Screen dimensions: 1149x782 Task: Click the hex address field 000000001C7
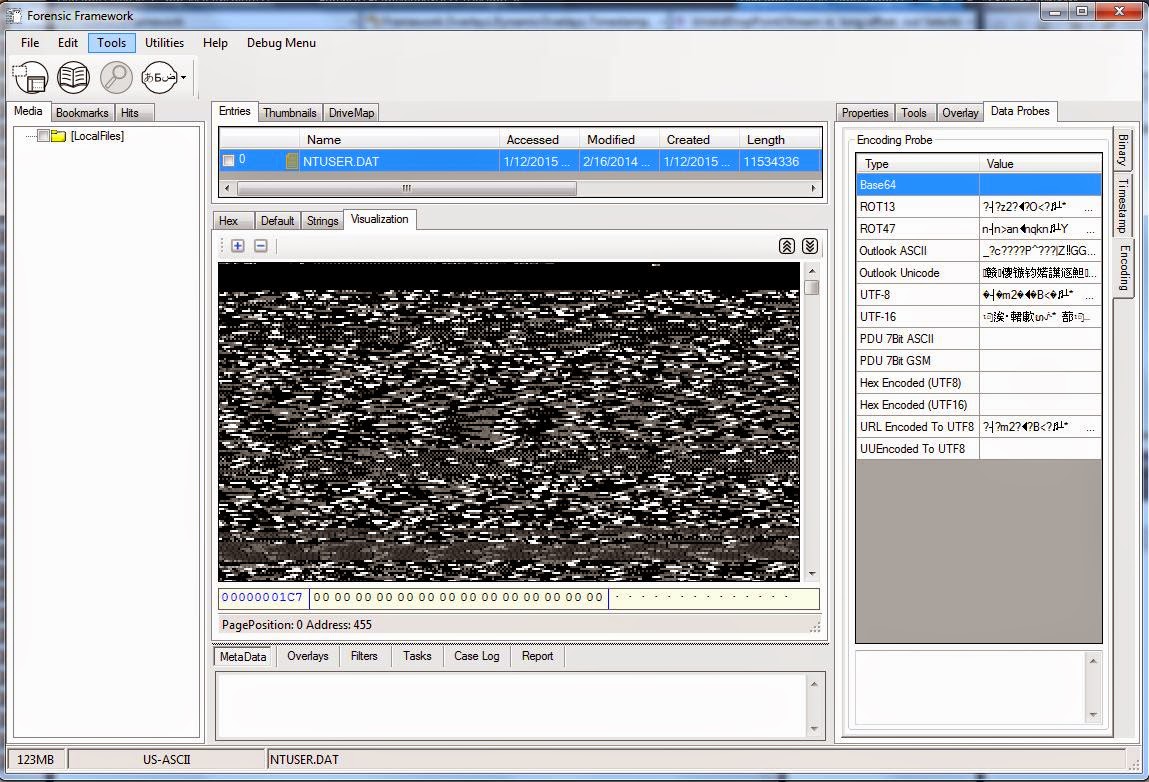click(263, 598)
